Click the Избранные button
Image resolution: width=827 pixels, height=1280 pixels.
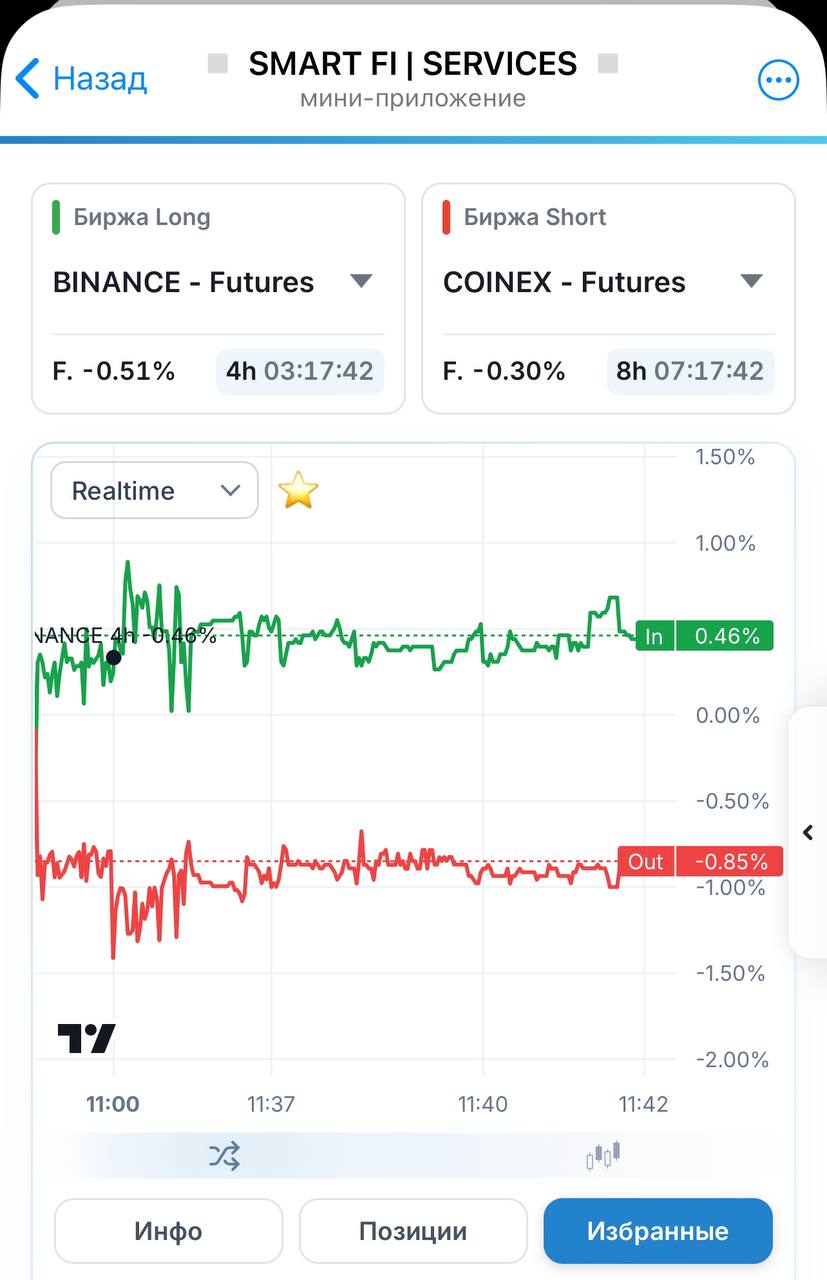click(658, 1231)
